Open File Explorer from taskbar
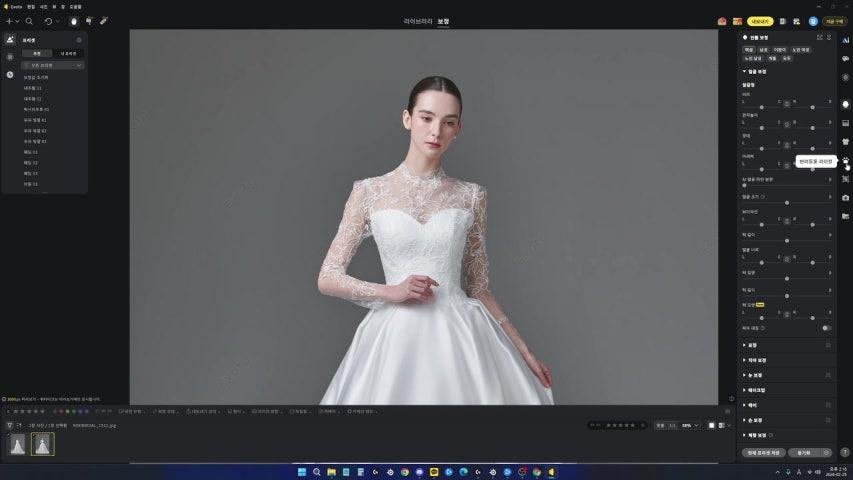 pyautogui.click(x=331, y=472)
